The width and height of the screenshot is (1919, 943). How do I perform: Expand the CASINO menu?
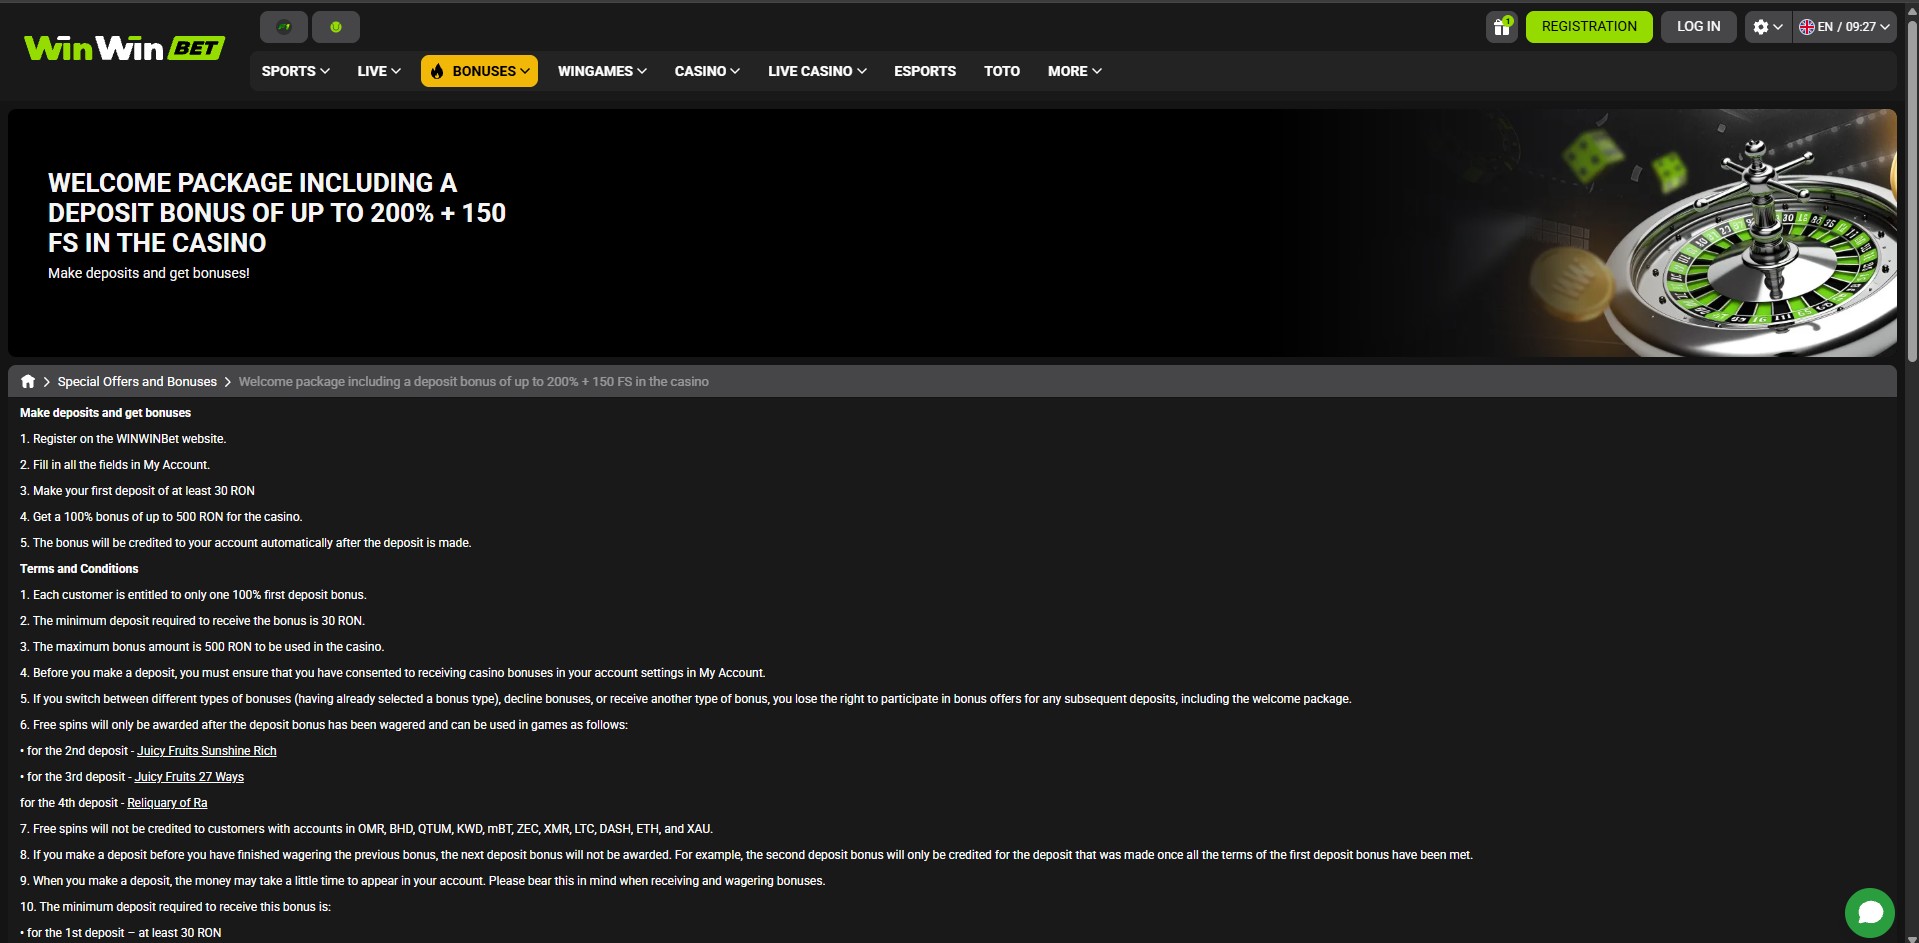[707, 71]
